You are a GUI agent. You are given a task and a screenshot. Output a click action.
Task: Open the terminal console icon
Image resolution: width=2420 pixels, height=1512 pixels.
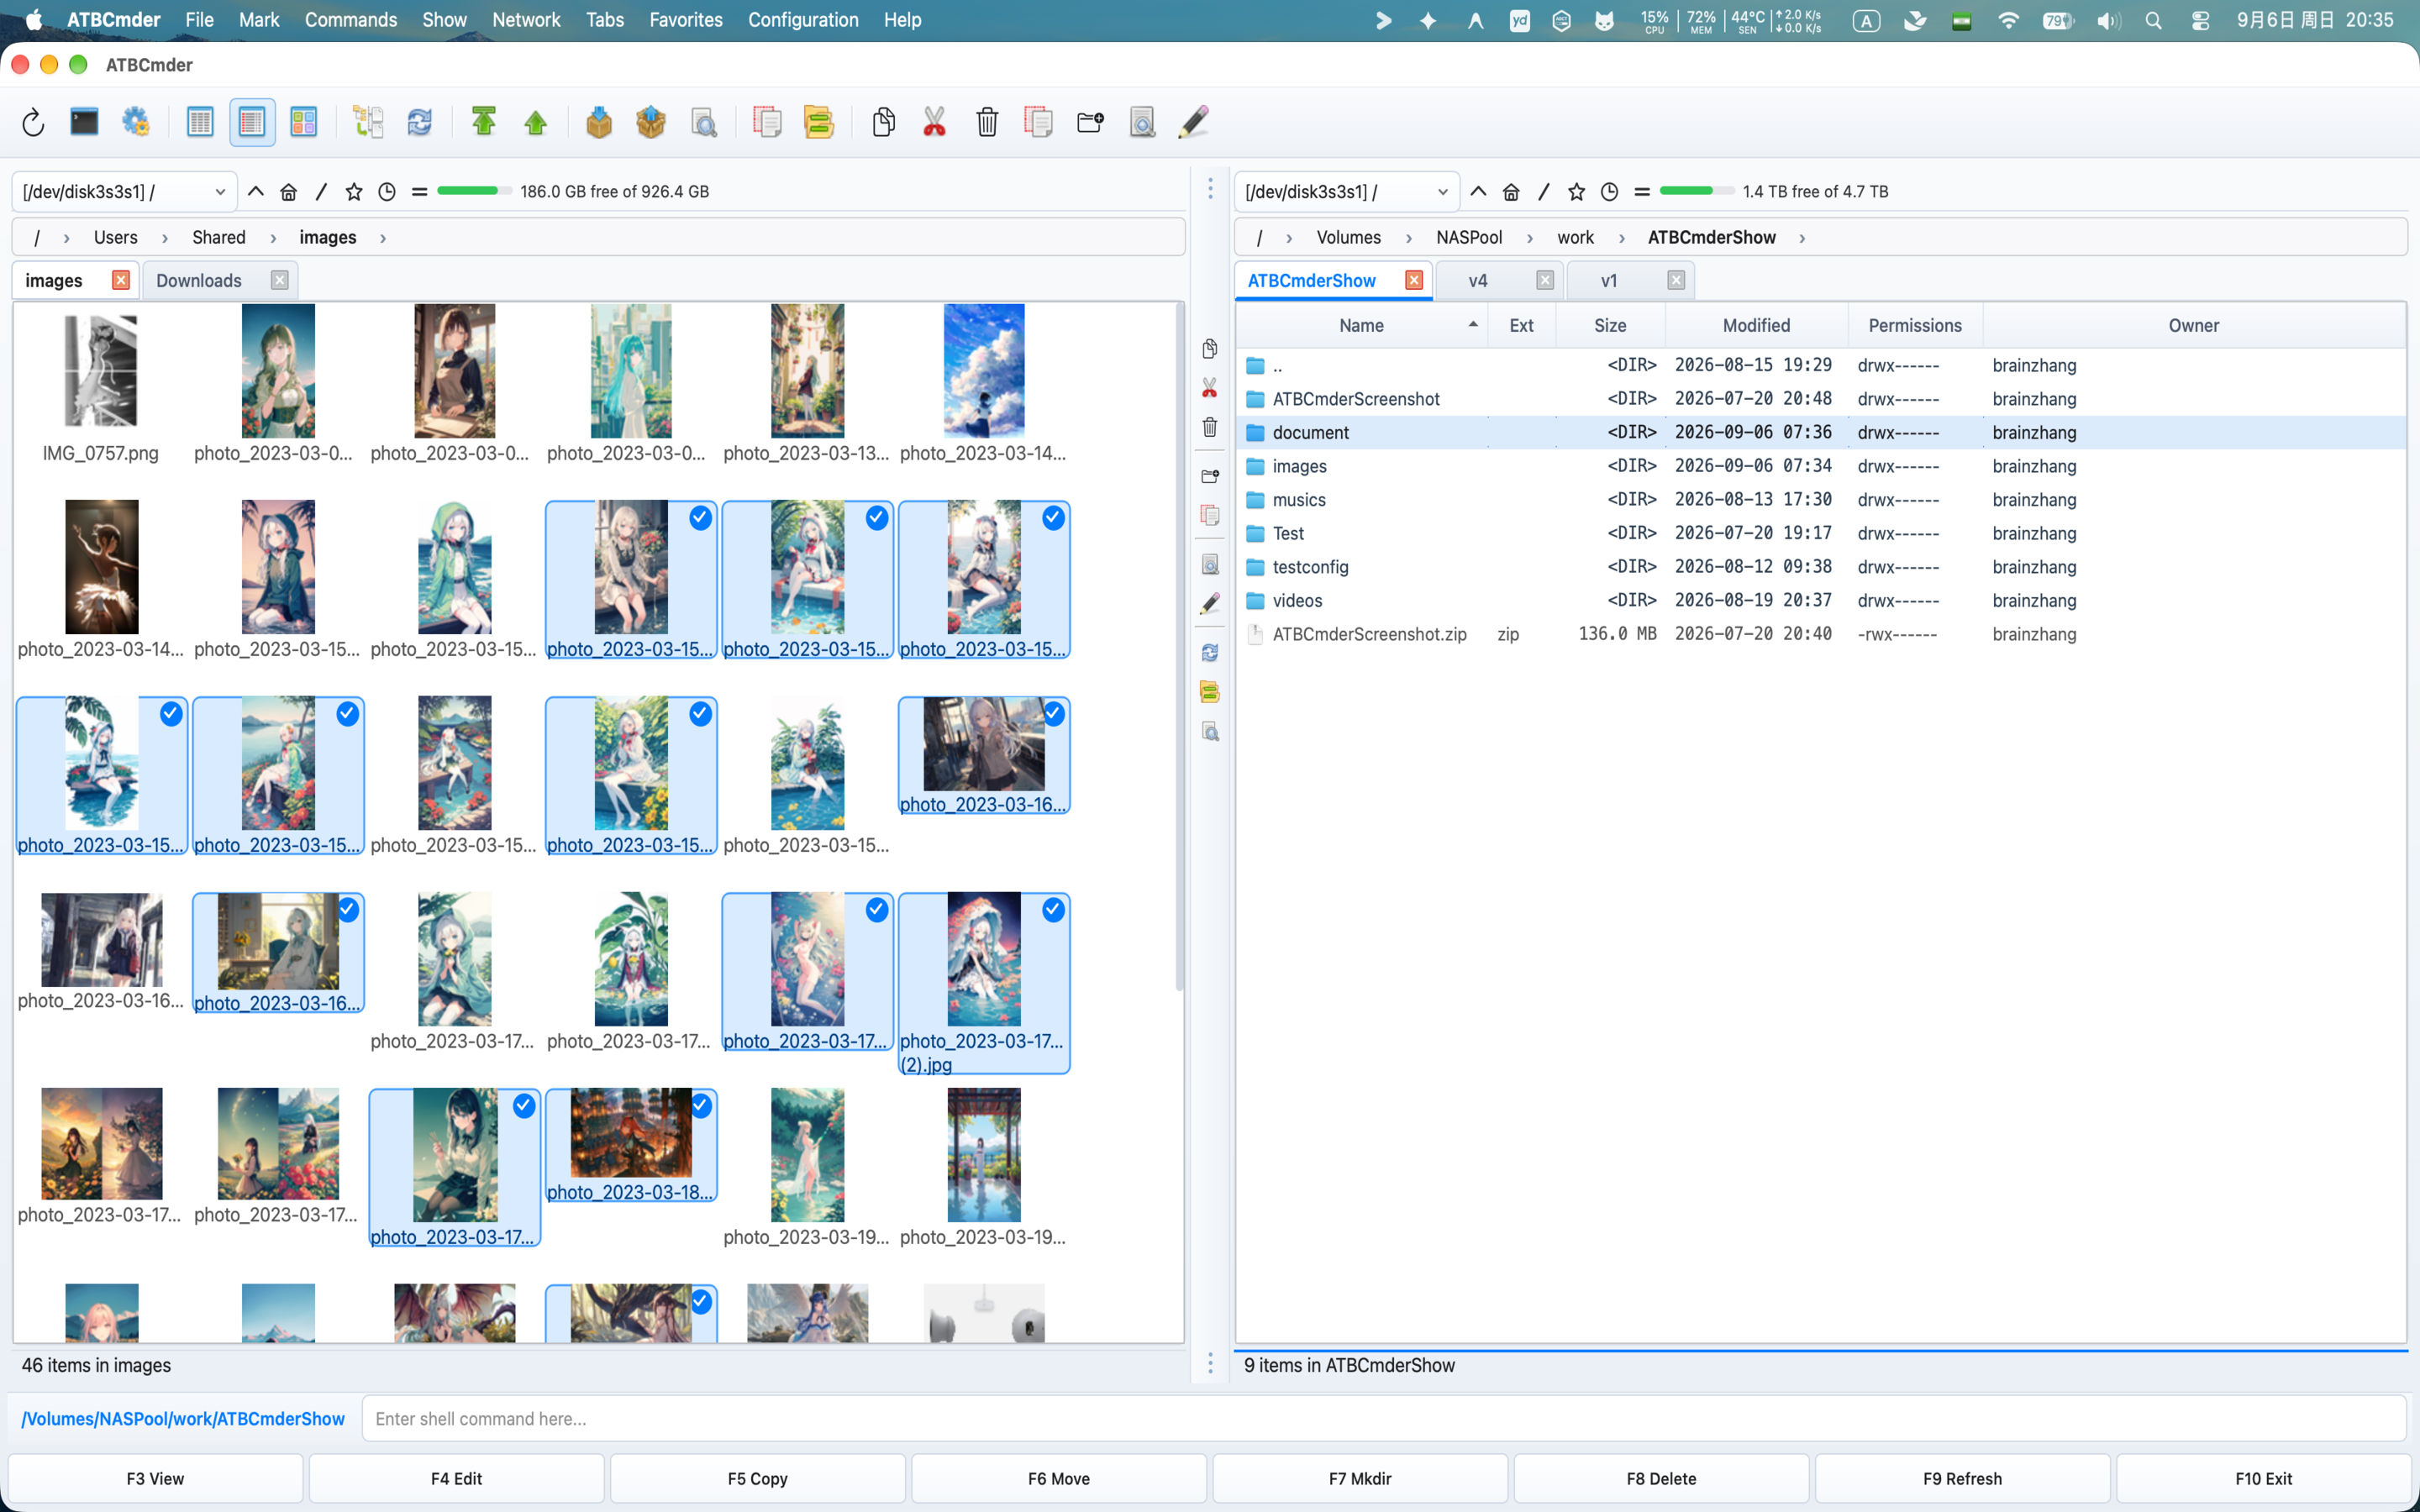pyautogui.click(x=84, y=123)
